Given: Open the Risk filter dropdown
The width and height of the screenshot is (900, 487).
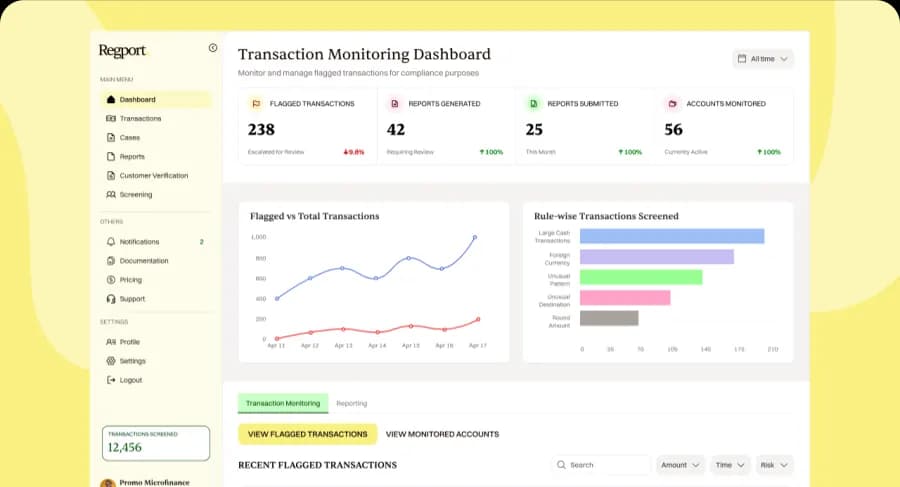Looking at the screenshot, I should click(774, 465).
